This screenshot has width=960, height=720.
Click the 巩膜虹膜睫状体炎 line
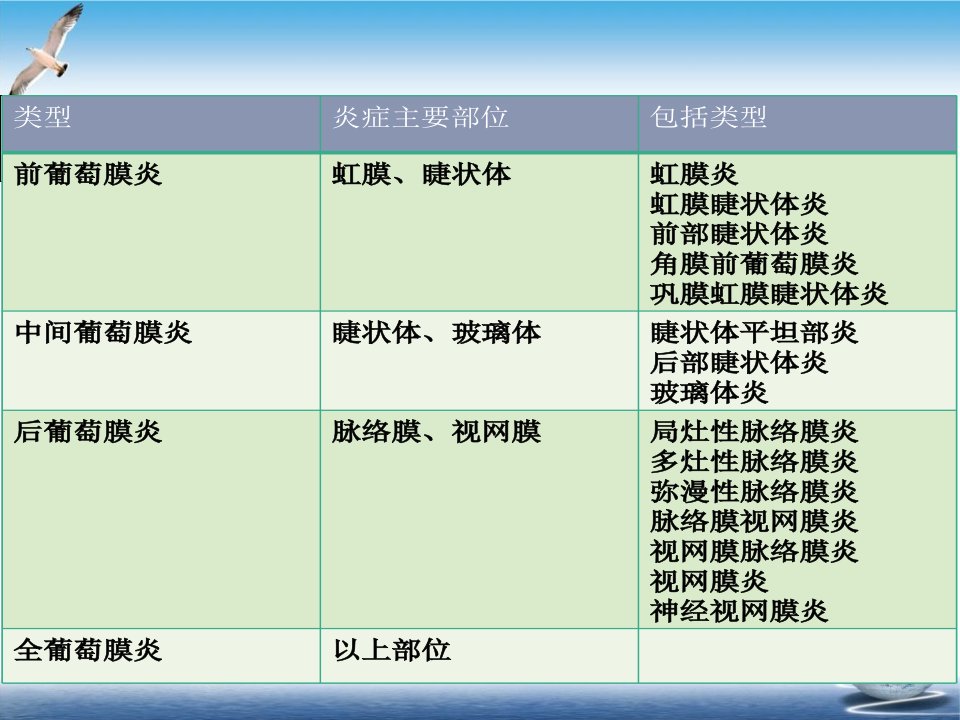coord(769,294)
